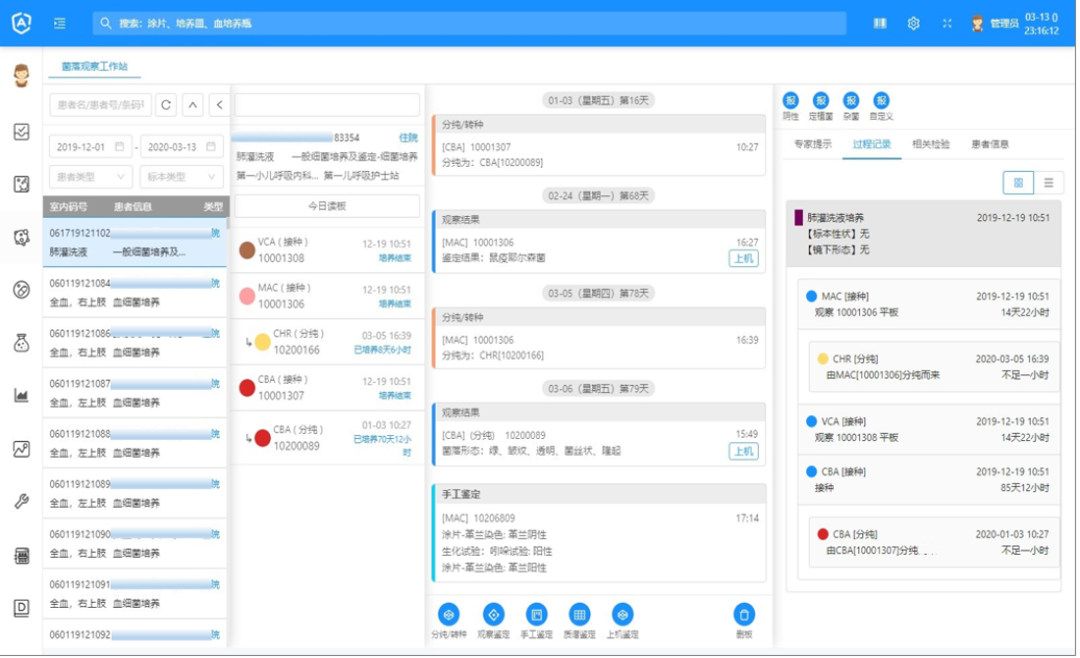Switch process record to grid view
The image size is (1080, 658).
pos(1018,182)
